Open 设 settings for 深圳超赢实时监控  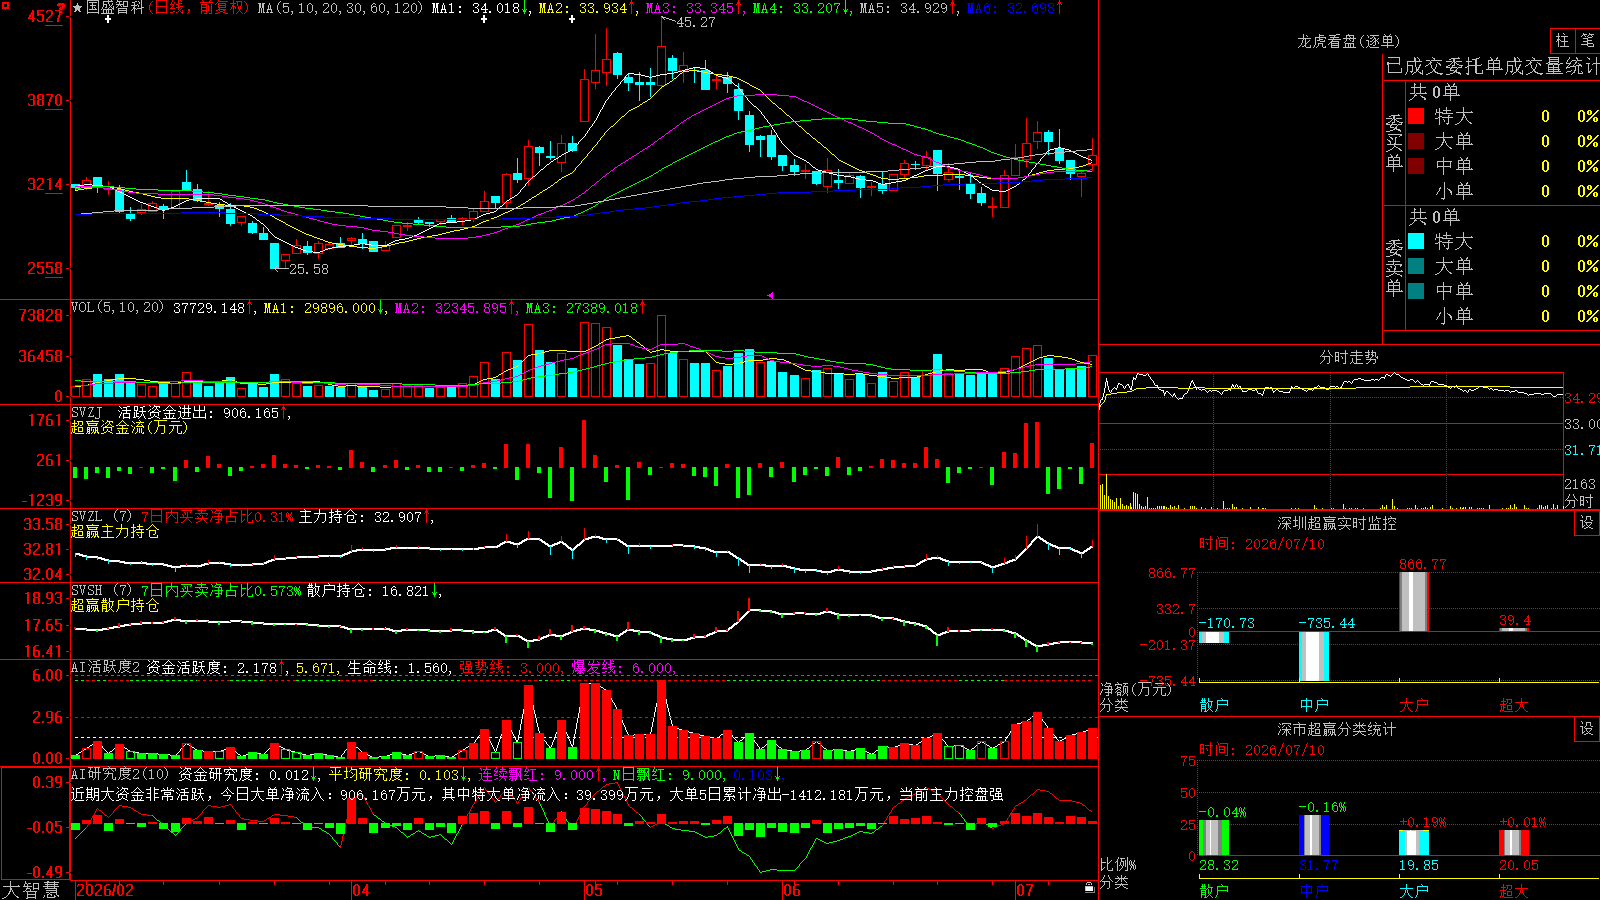[1587, 523]
